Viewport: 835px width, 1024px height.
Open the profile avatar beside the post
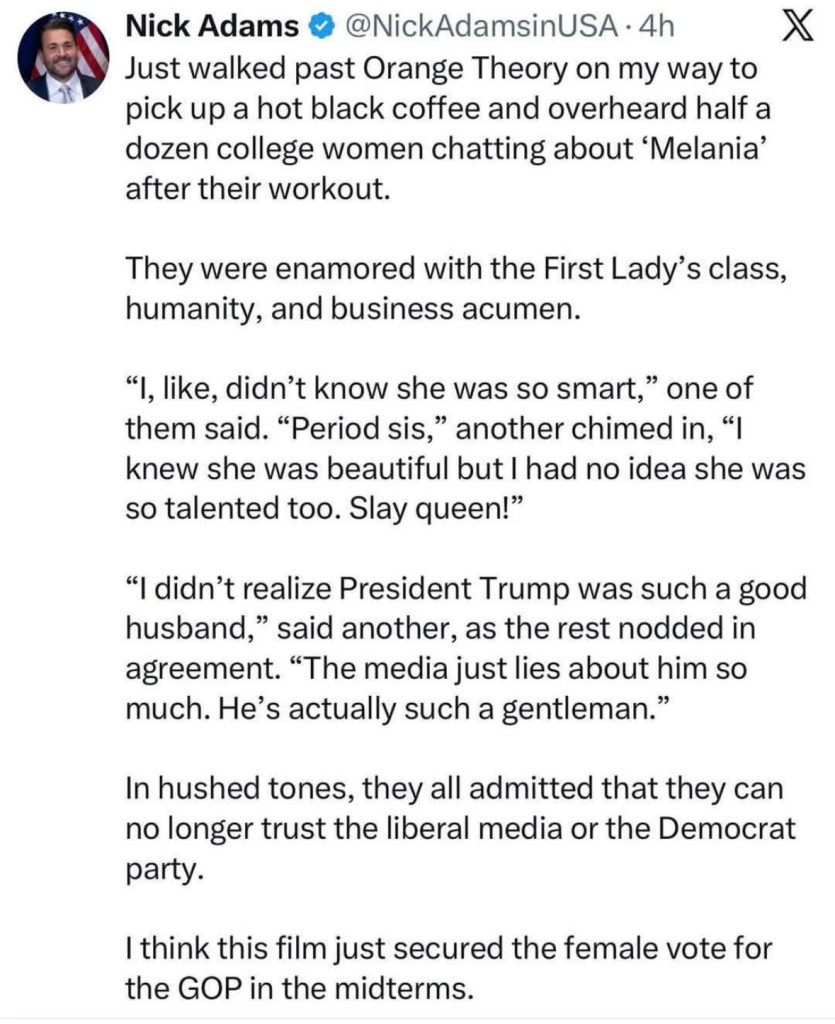click(63, 57)
